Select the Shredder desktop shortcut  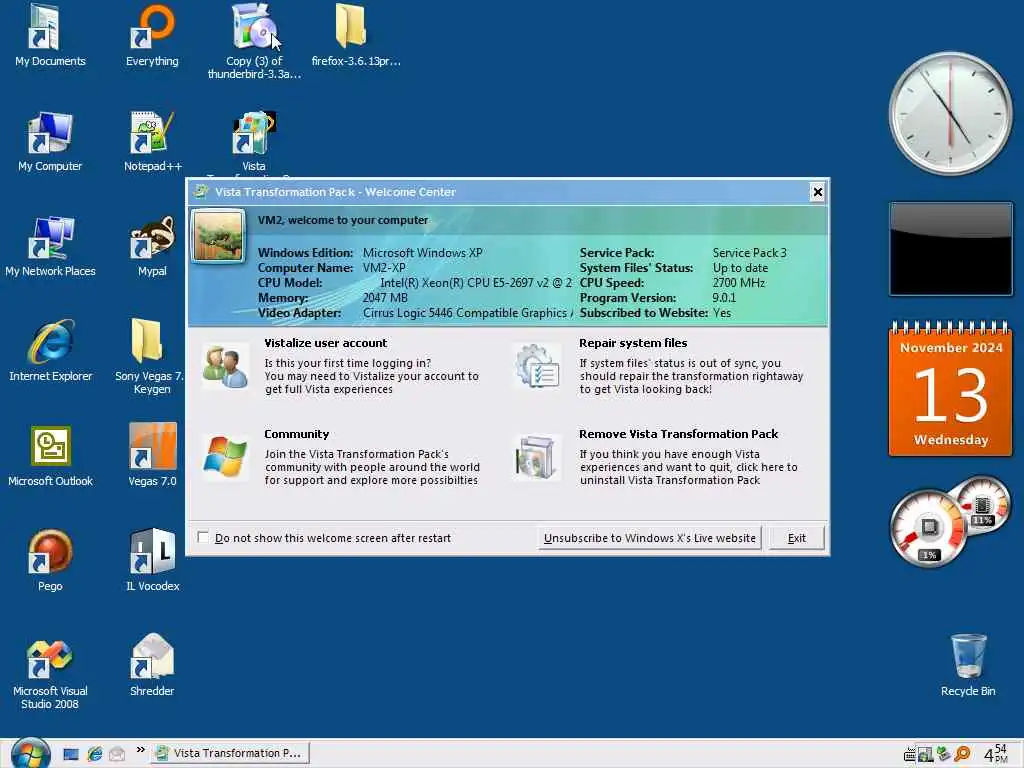152,666
